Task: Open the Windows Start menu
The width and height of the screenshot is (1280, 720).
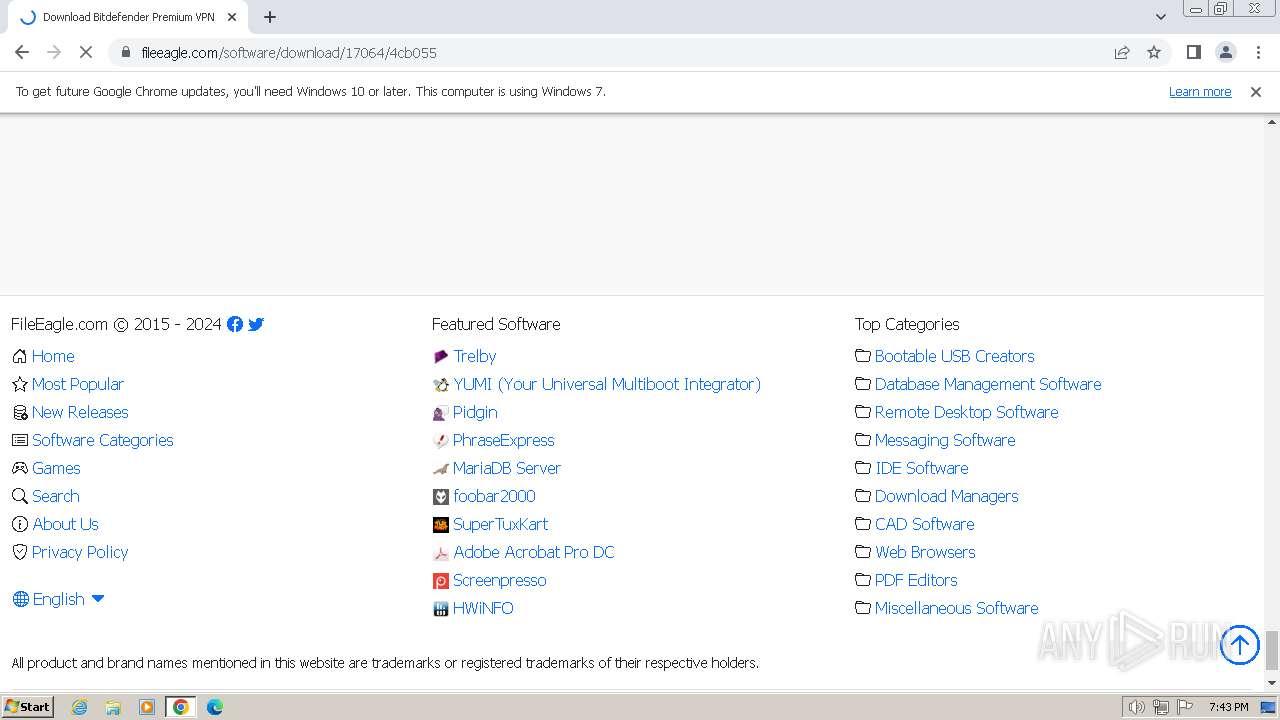Action: [x=28, y=707]
